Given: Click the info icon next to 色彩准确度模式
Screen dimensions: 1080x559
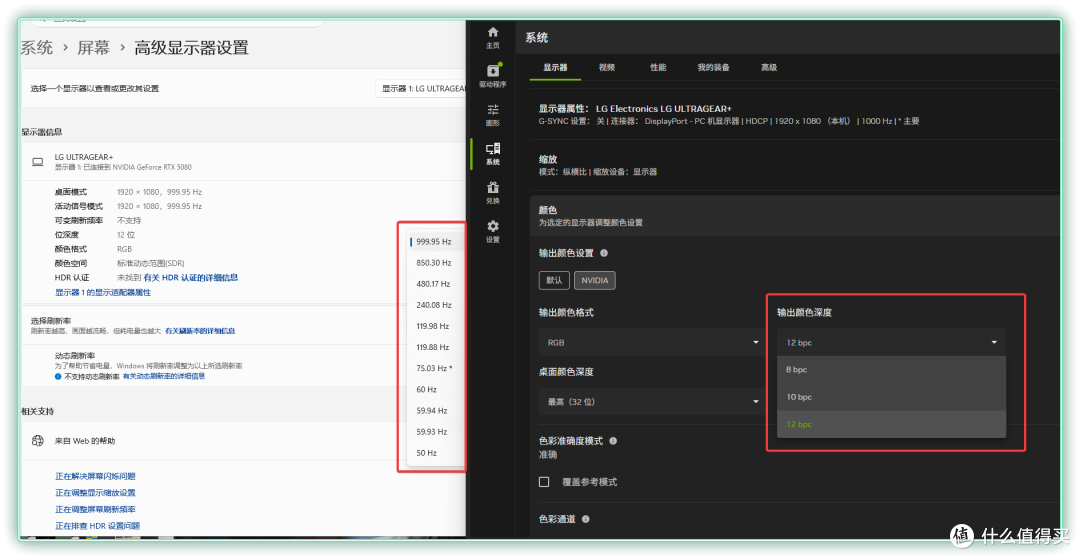Looking at the screenshot, I should pyautogui.click(x=613, y=441).
